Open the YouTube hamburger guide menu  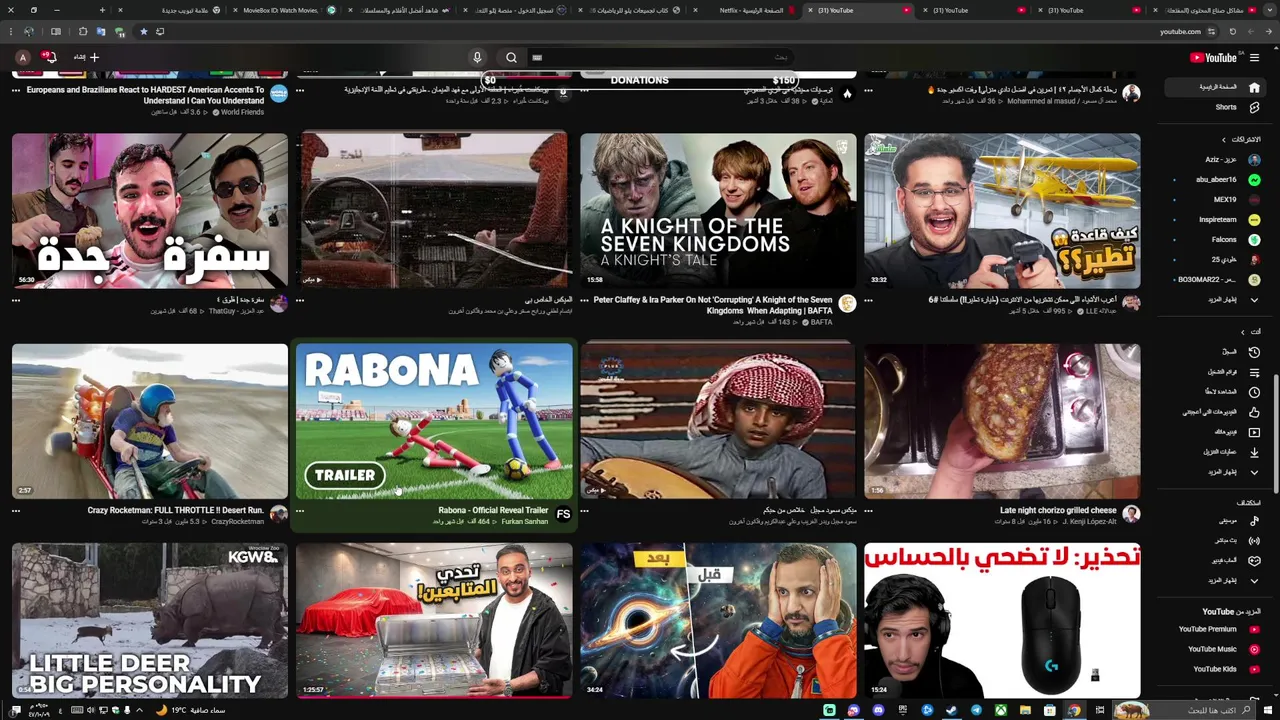(x=1254, y=57)
